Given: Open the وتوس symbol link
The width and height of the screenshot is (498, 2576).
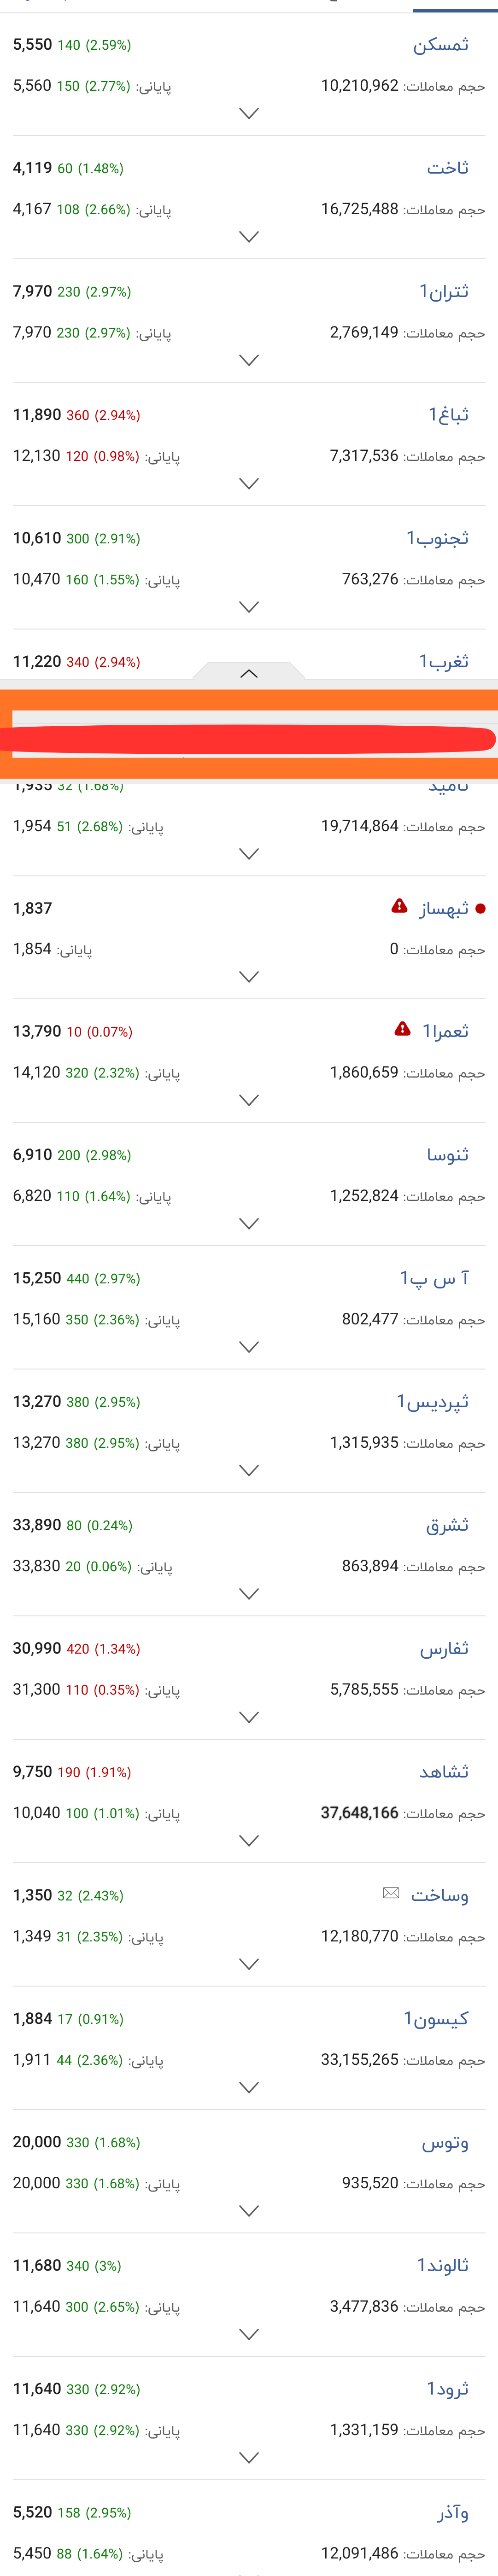Looking at the screenshot, I should [445, 2142].
